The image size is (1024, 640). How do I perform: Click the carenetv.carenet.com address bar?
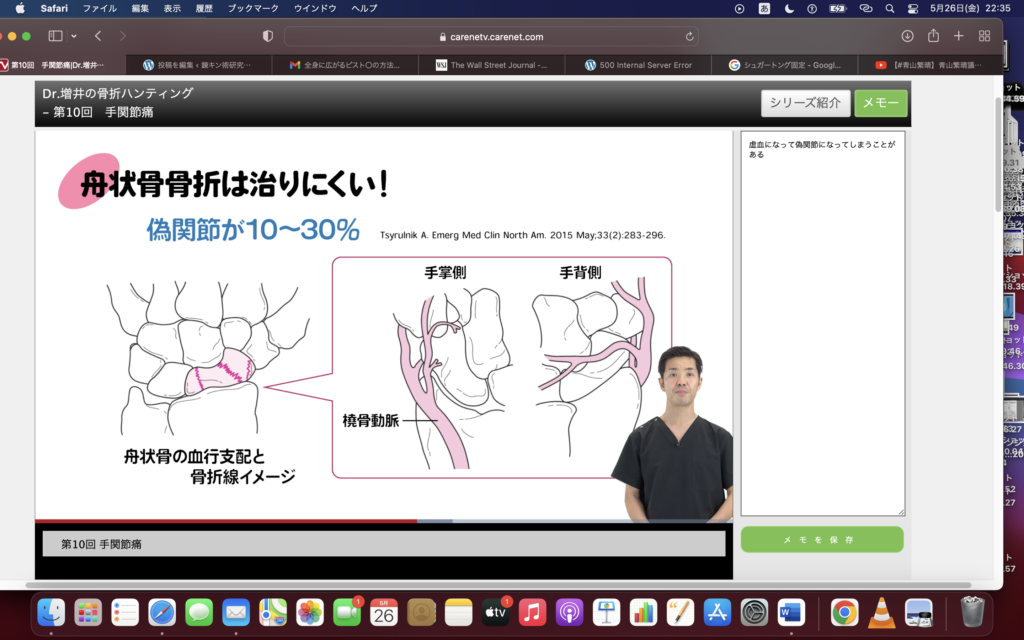[x=490, y=37]
